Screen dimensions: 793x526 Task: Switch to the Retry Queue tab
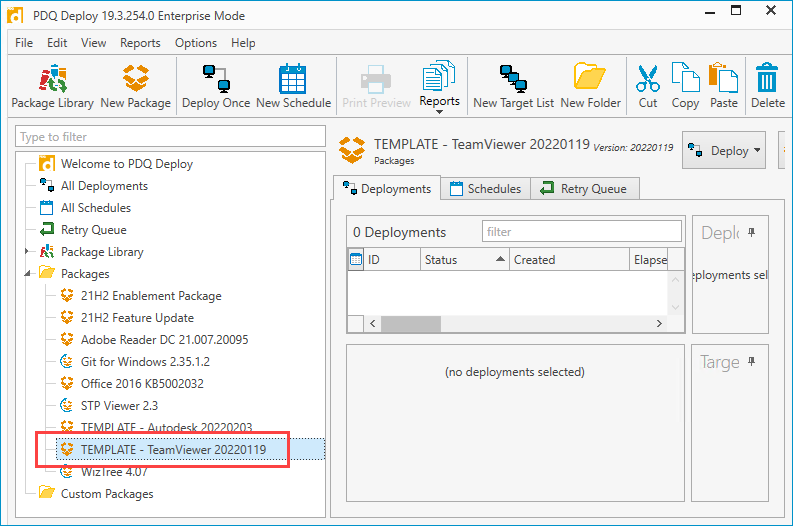(x=584, y=189)
